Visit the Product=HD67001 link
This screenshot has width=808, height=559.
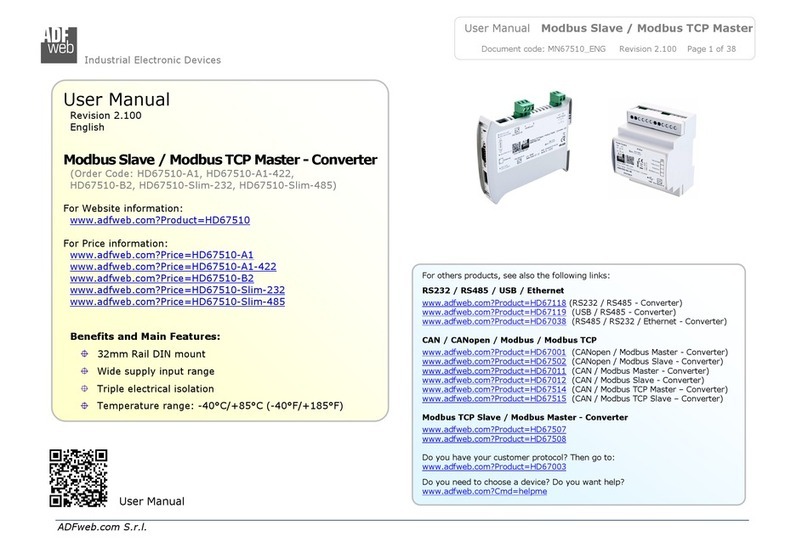[x=494, y=352]
